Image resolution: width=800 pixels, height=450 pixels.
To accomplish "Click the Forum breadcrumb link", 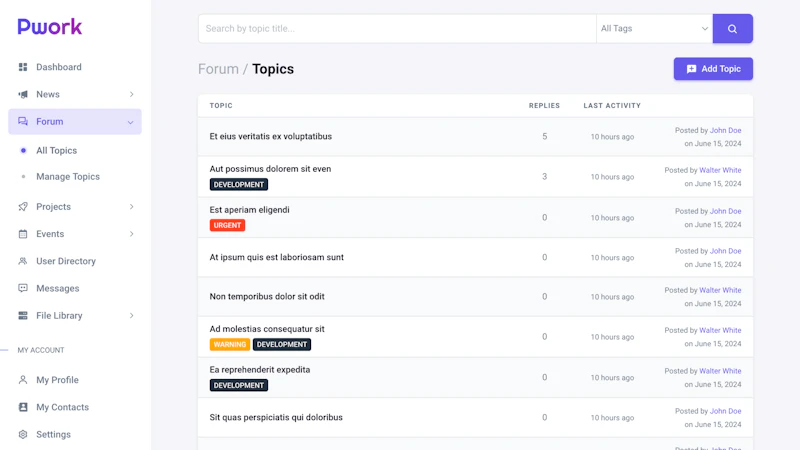I will coord(218,69).
